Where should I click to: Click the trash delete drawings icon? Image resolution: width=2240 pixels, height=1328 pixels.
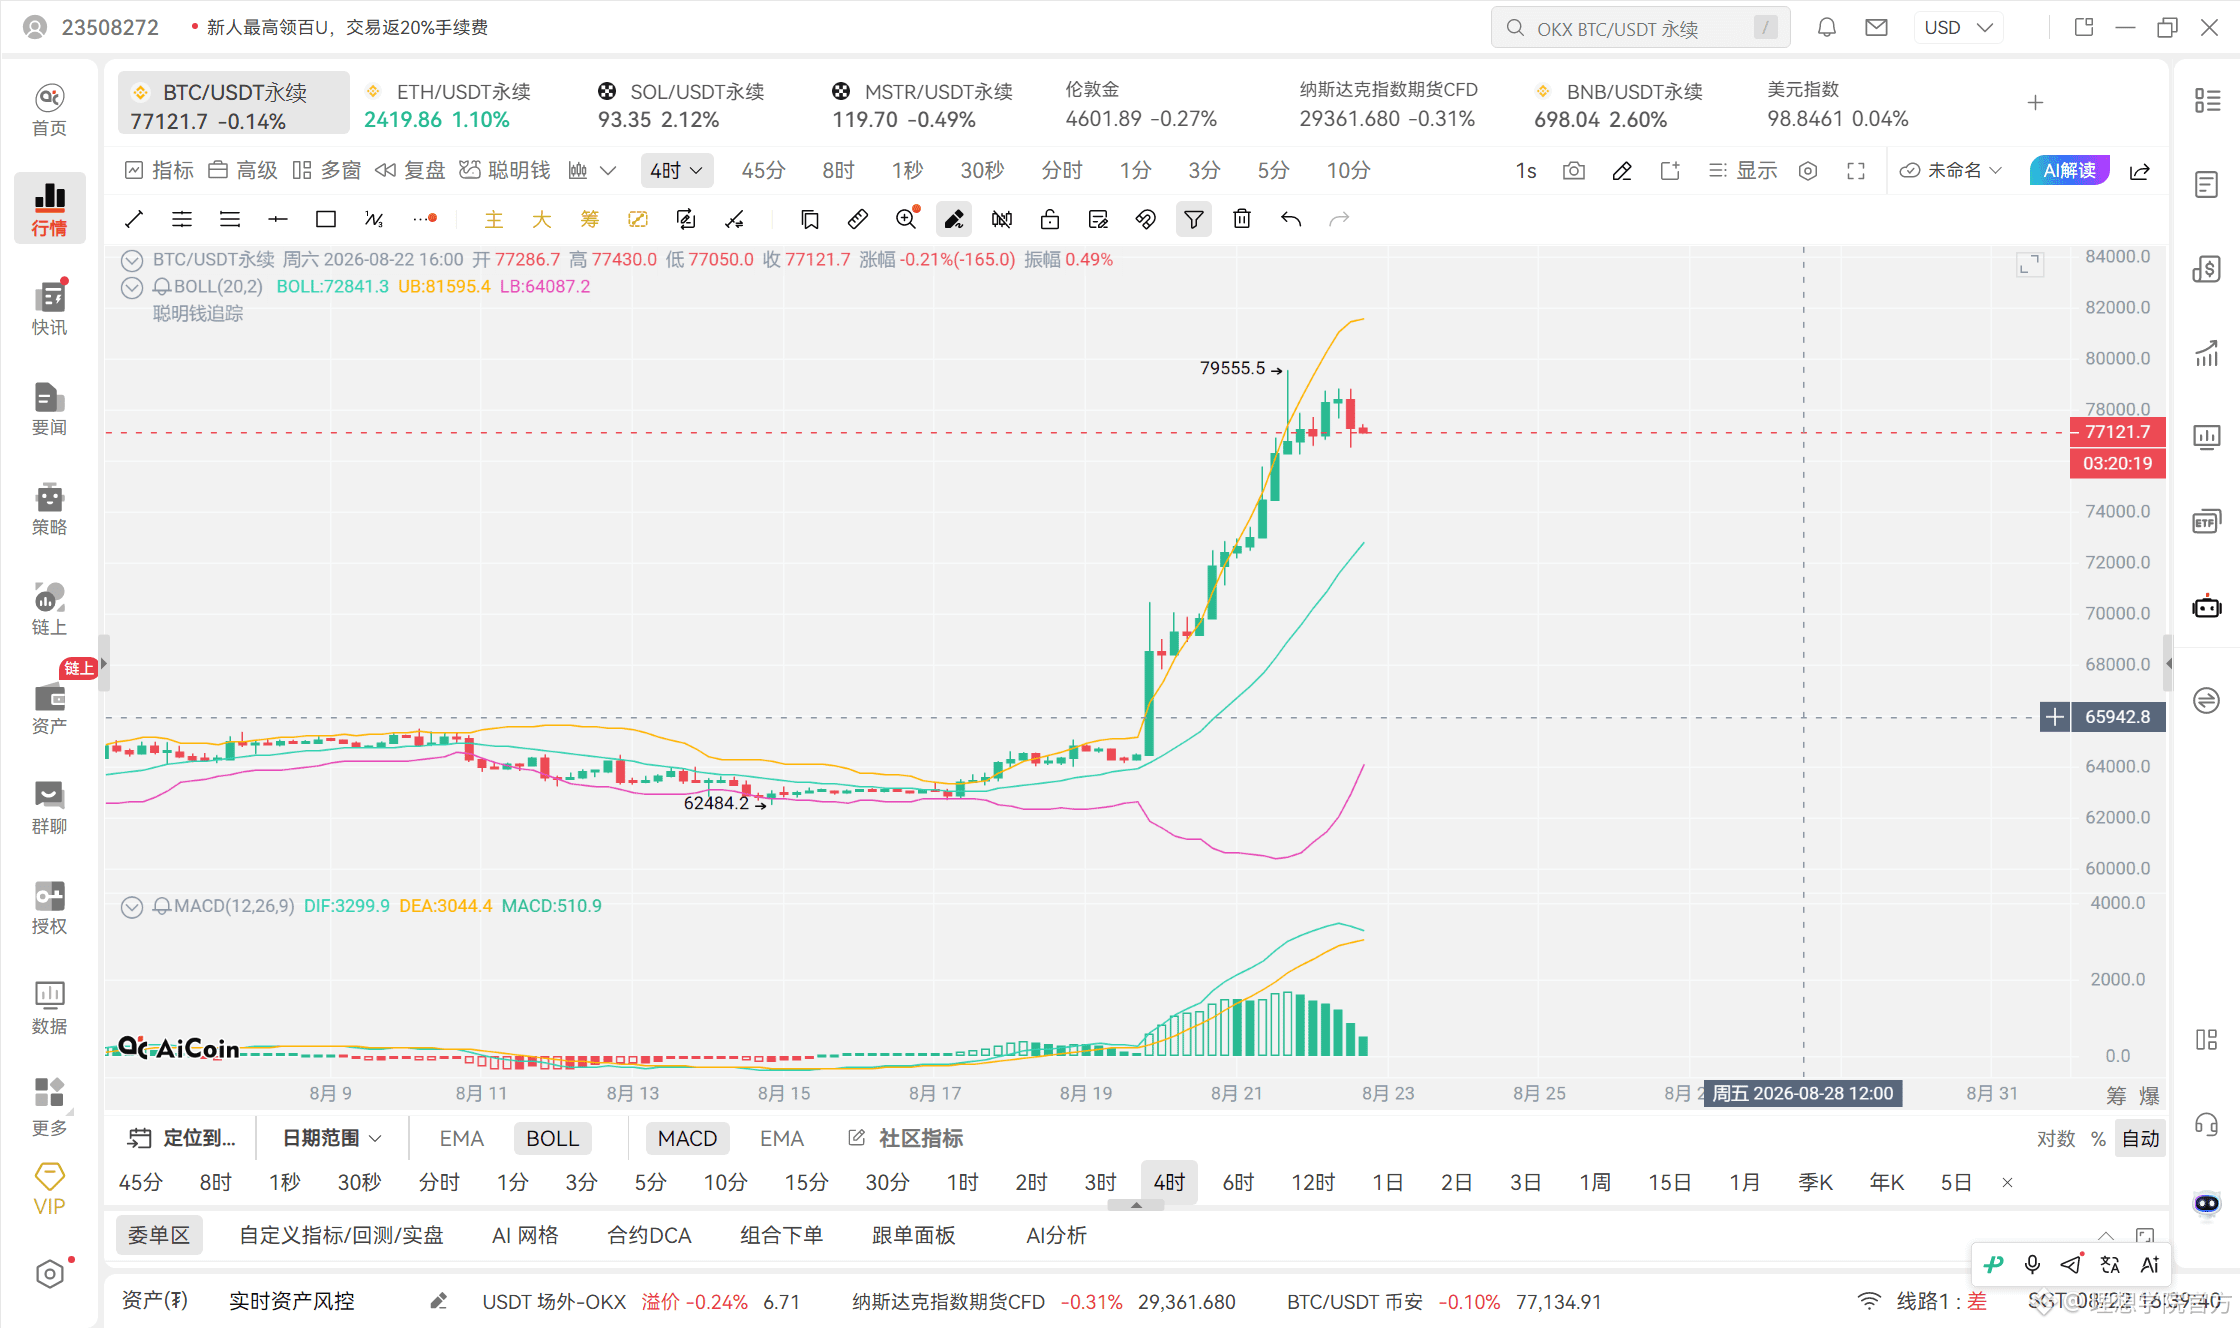(x=1242, y=219)
